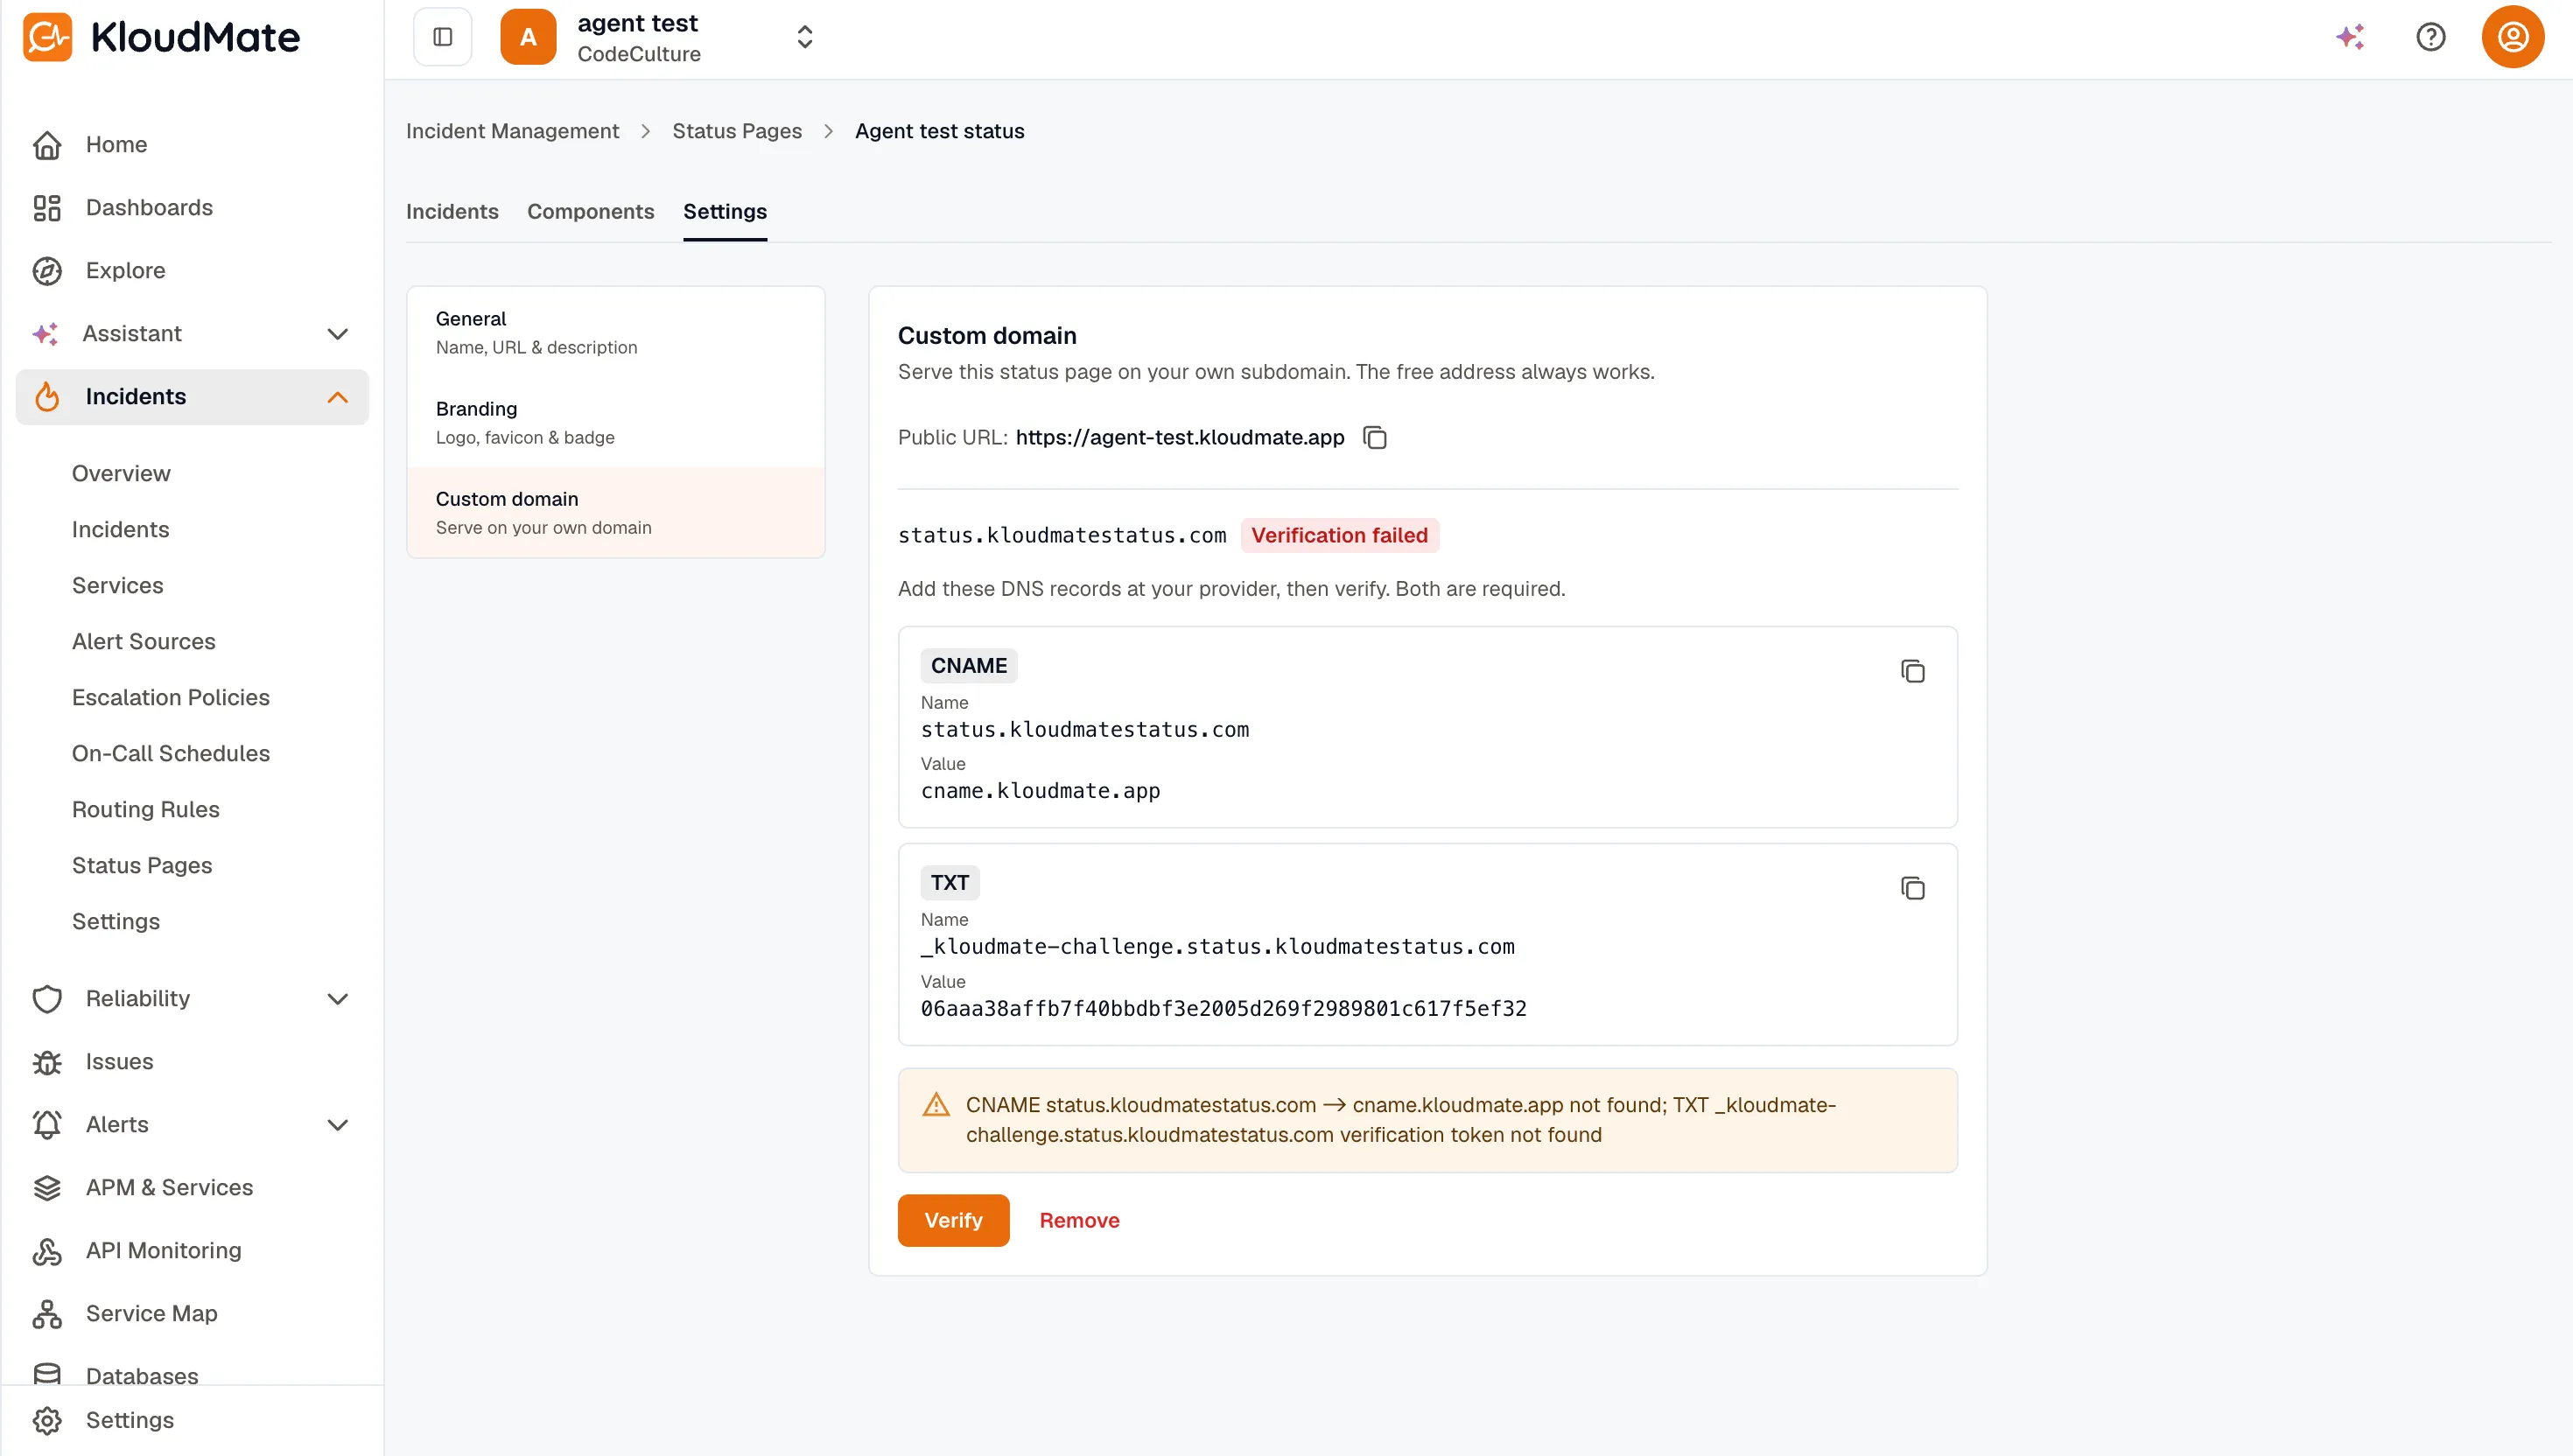Toggle the sidebar collapse button
The image size is (2573, 1456).
coord(443,37)
